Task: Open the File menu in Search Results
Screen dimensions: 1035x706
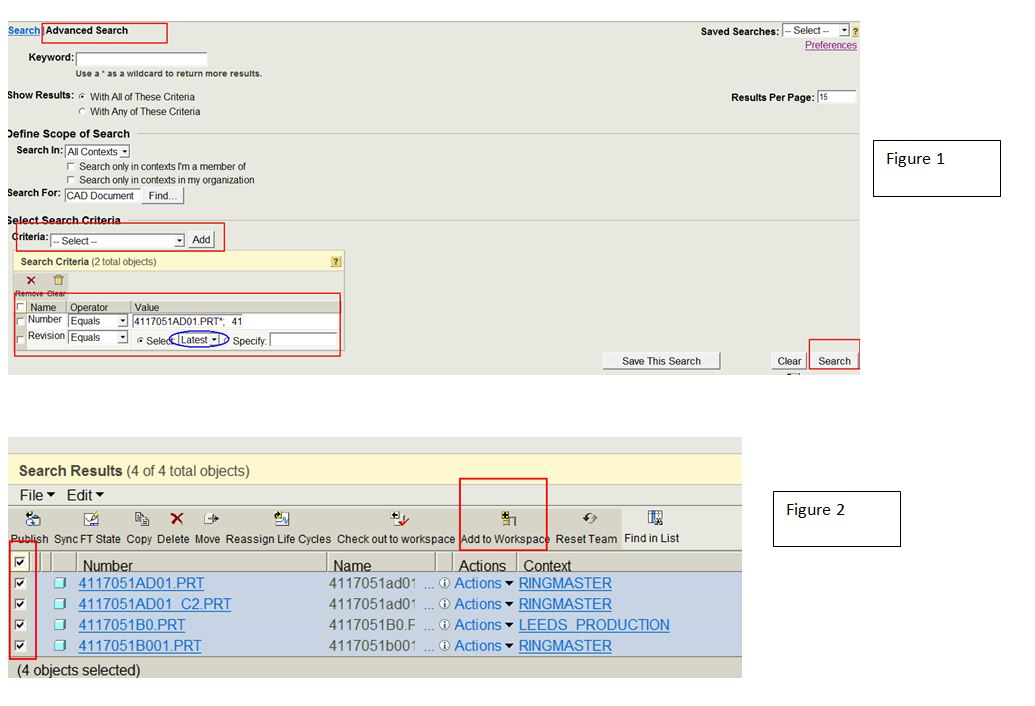Action: point(37,495)
